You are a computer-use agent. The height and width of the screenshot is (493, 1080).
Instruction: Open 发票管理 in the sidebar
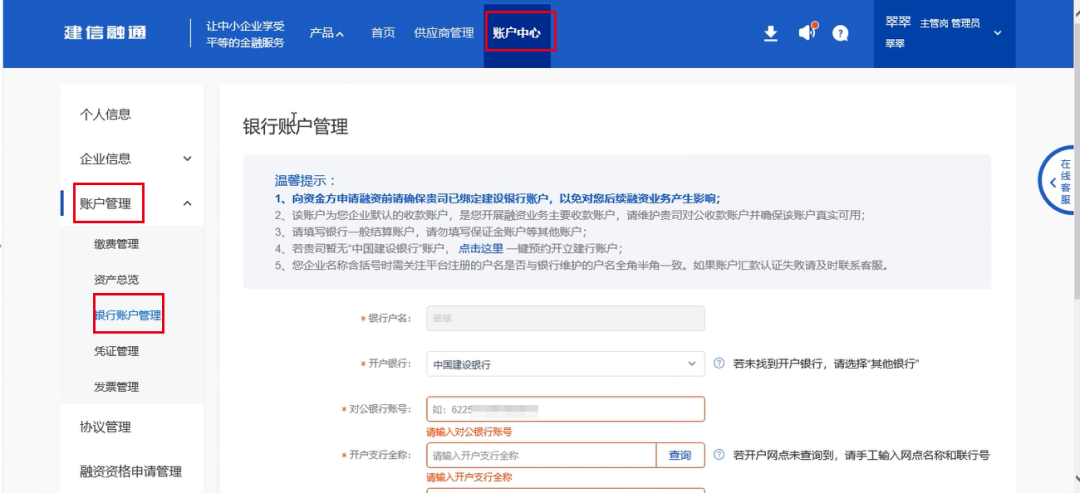click(116, 387)
